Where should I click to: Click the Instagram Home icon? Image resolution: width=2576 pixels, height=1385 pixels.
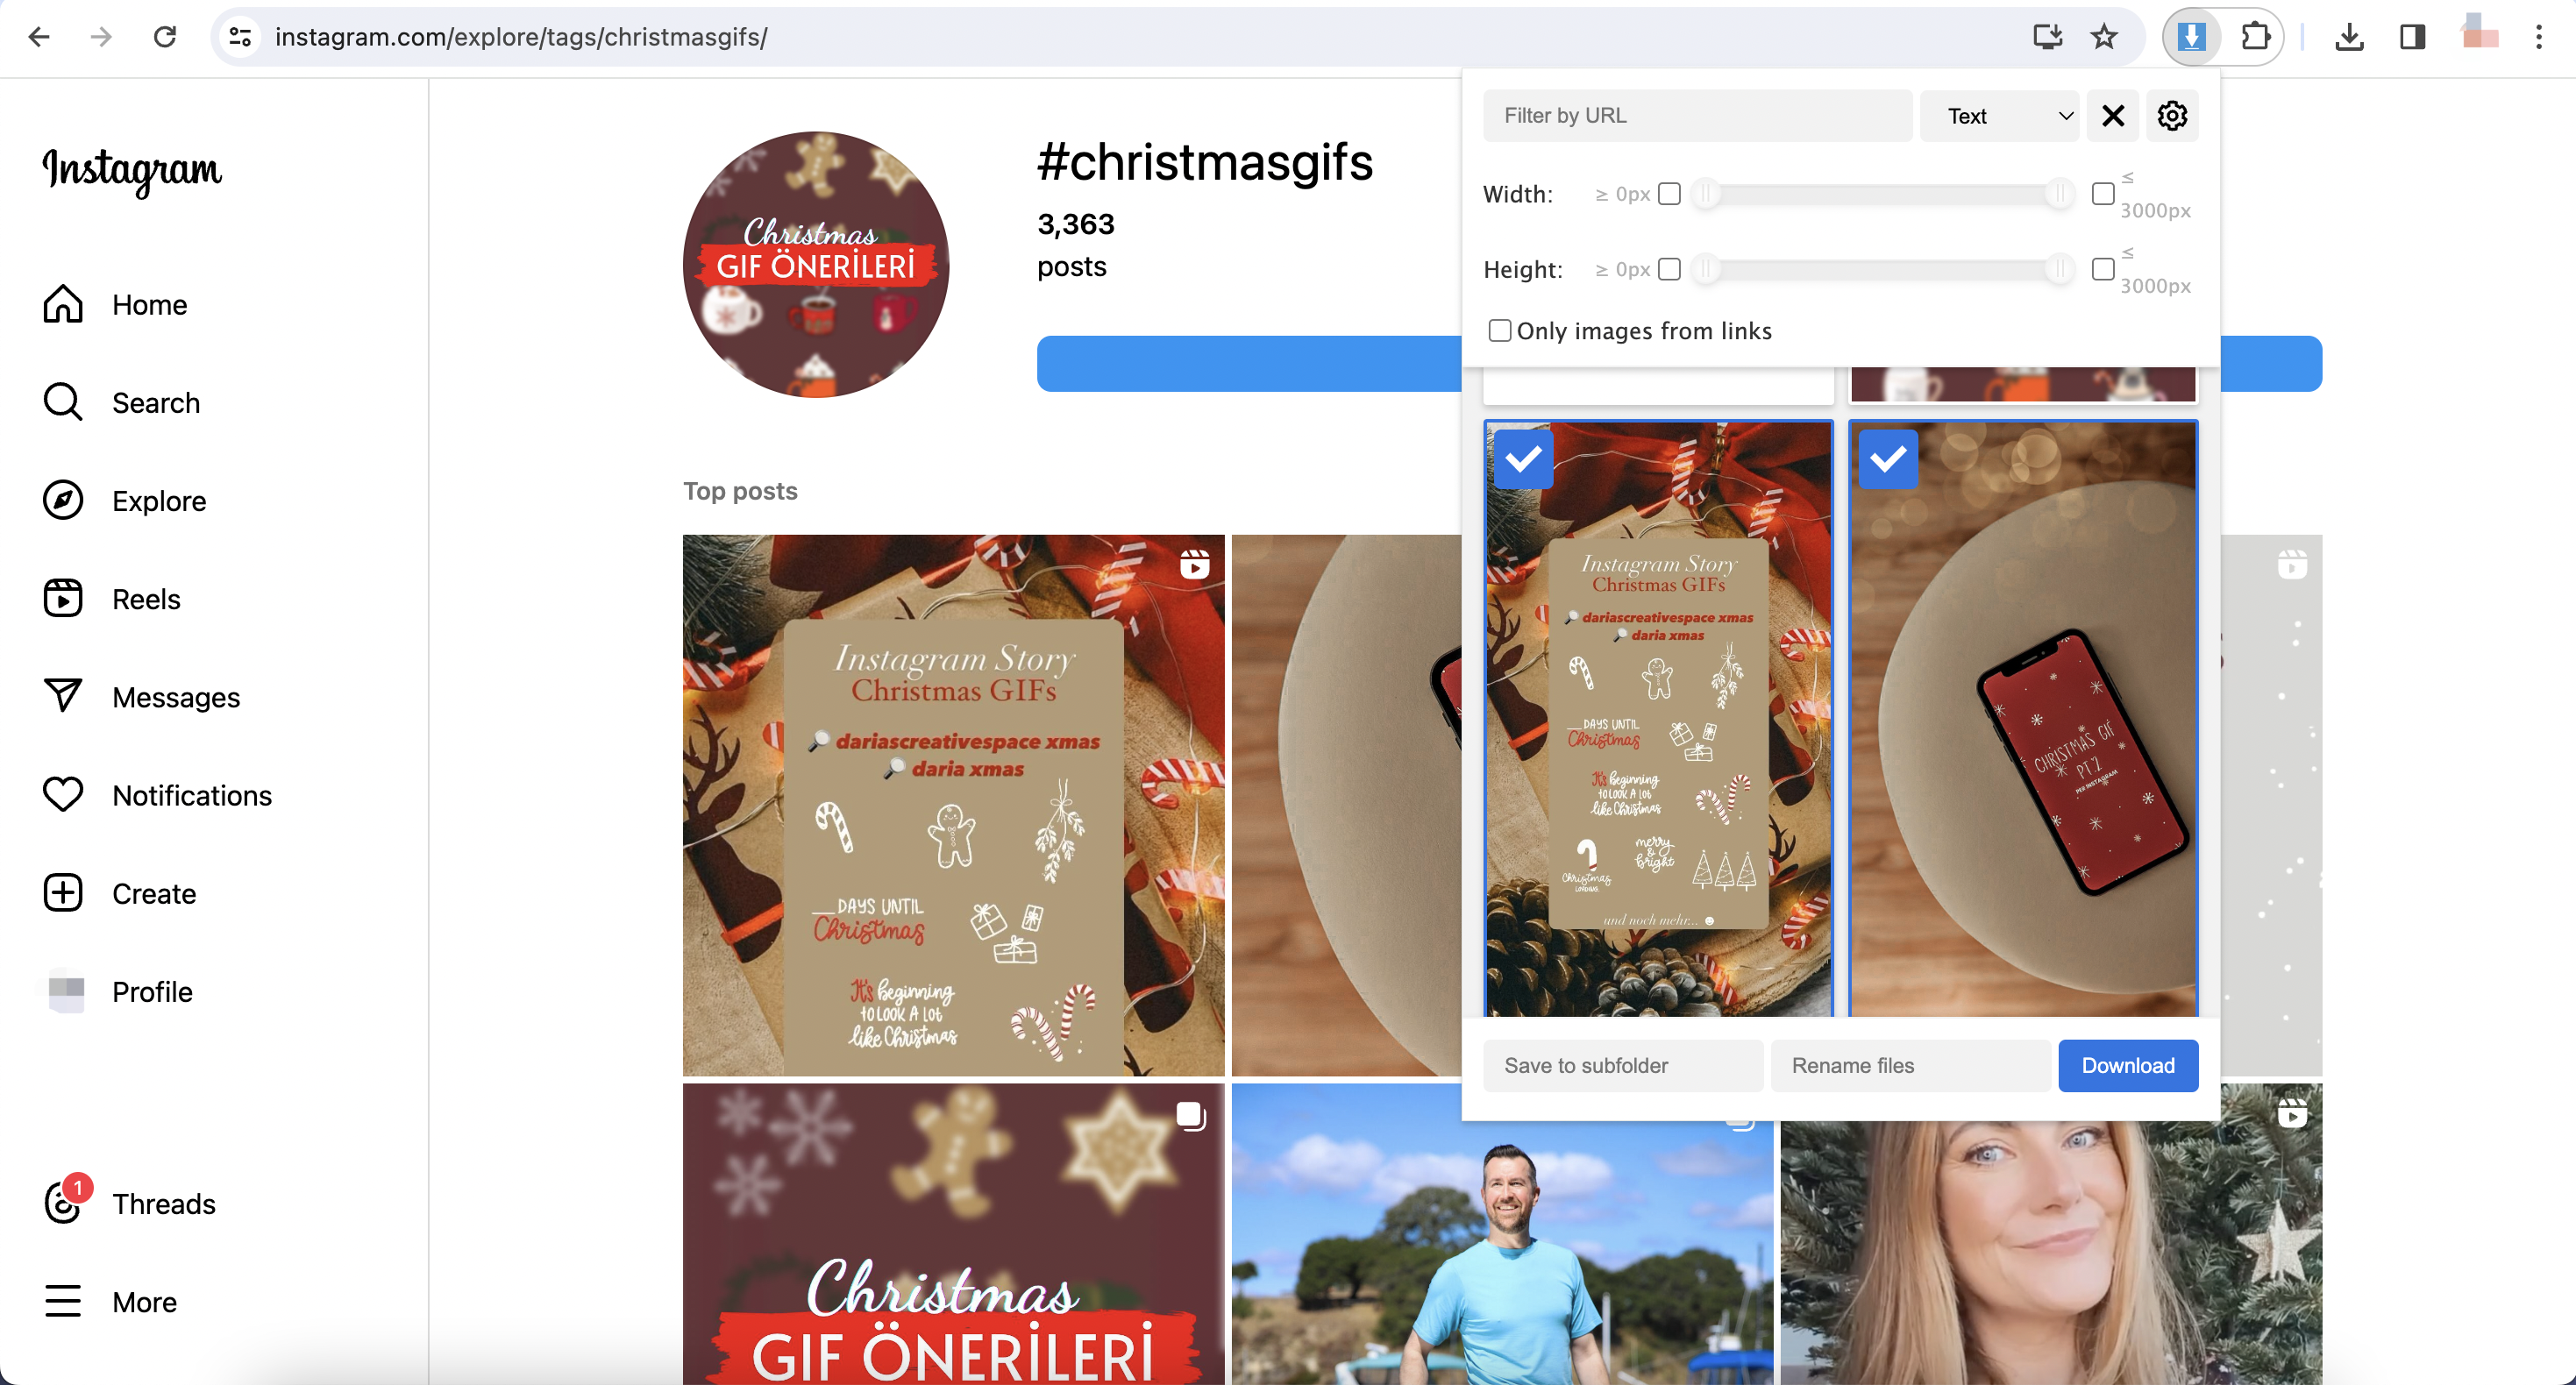pos(61,303)
